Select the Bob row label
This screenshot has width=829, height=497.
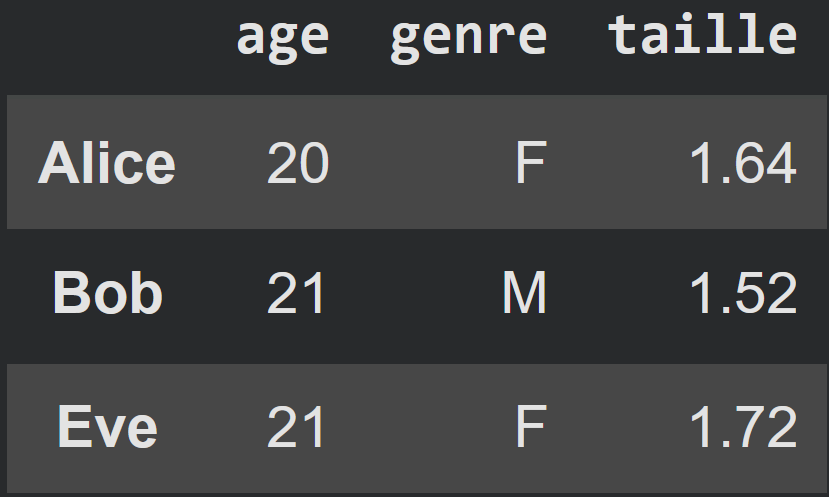[107, 295]
